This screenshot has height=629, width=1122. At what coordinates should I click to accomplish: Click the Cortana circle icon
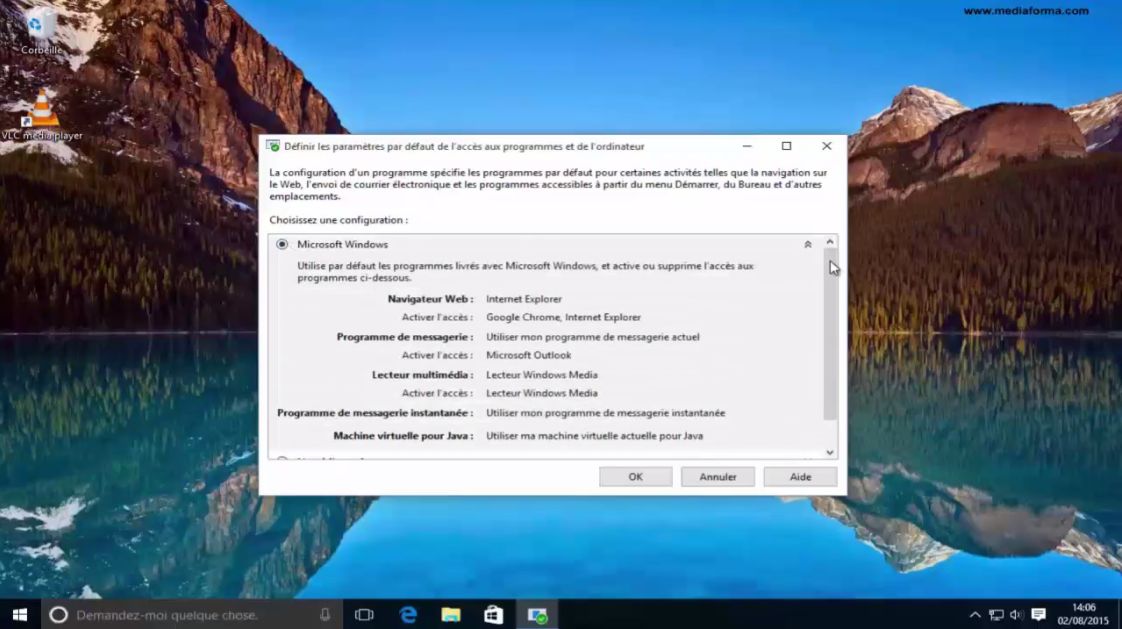tap(59, 615)
